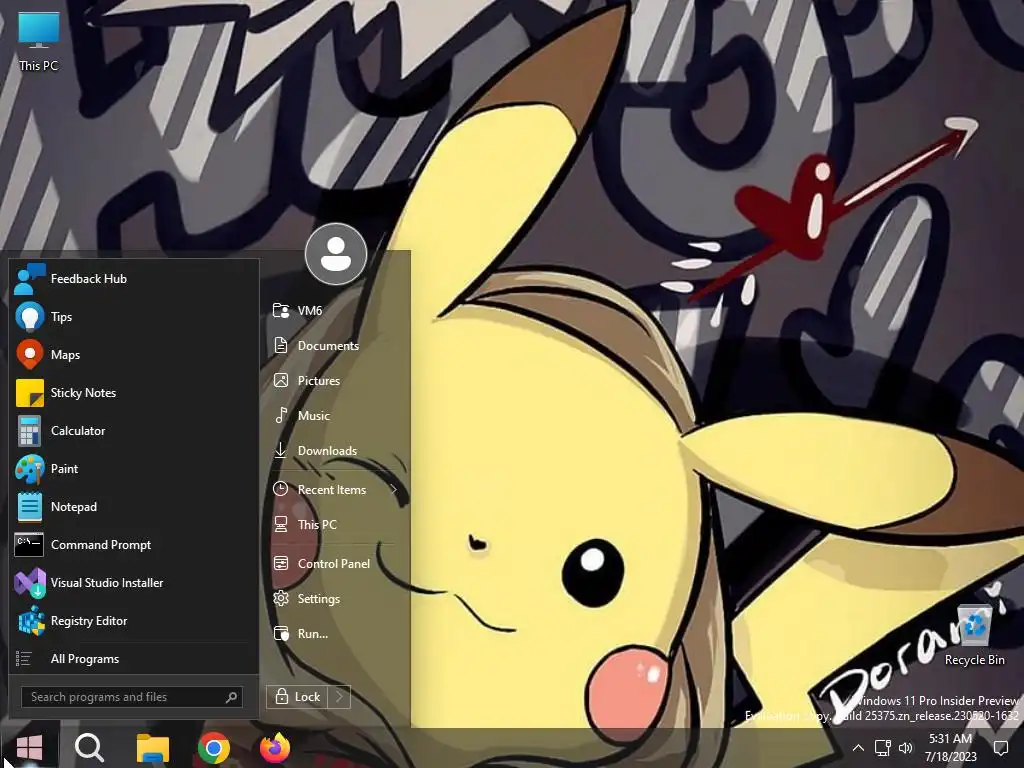Viewport: 1024px width, 768px height.
Task: Show All Programs list
Action: pos(133,659)
